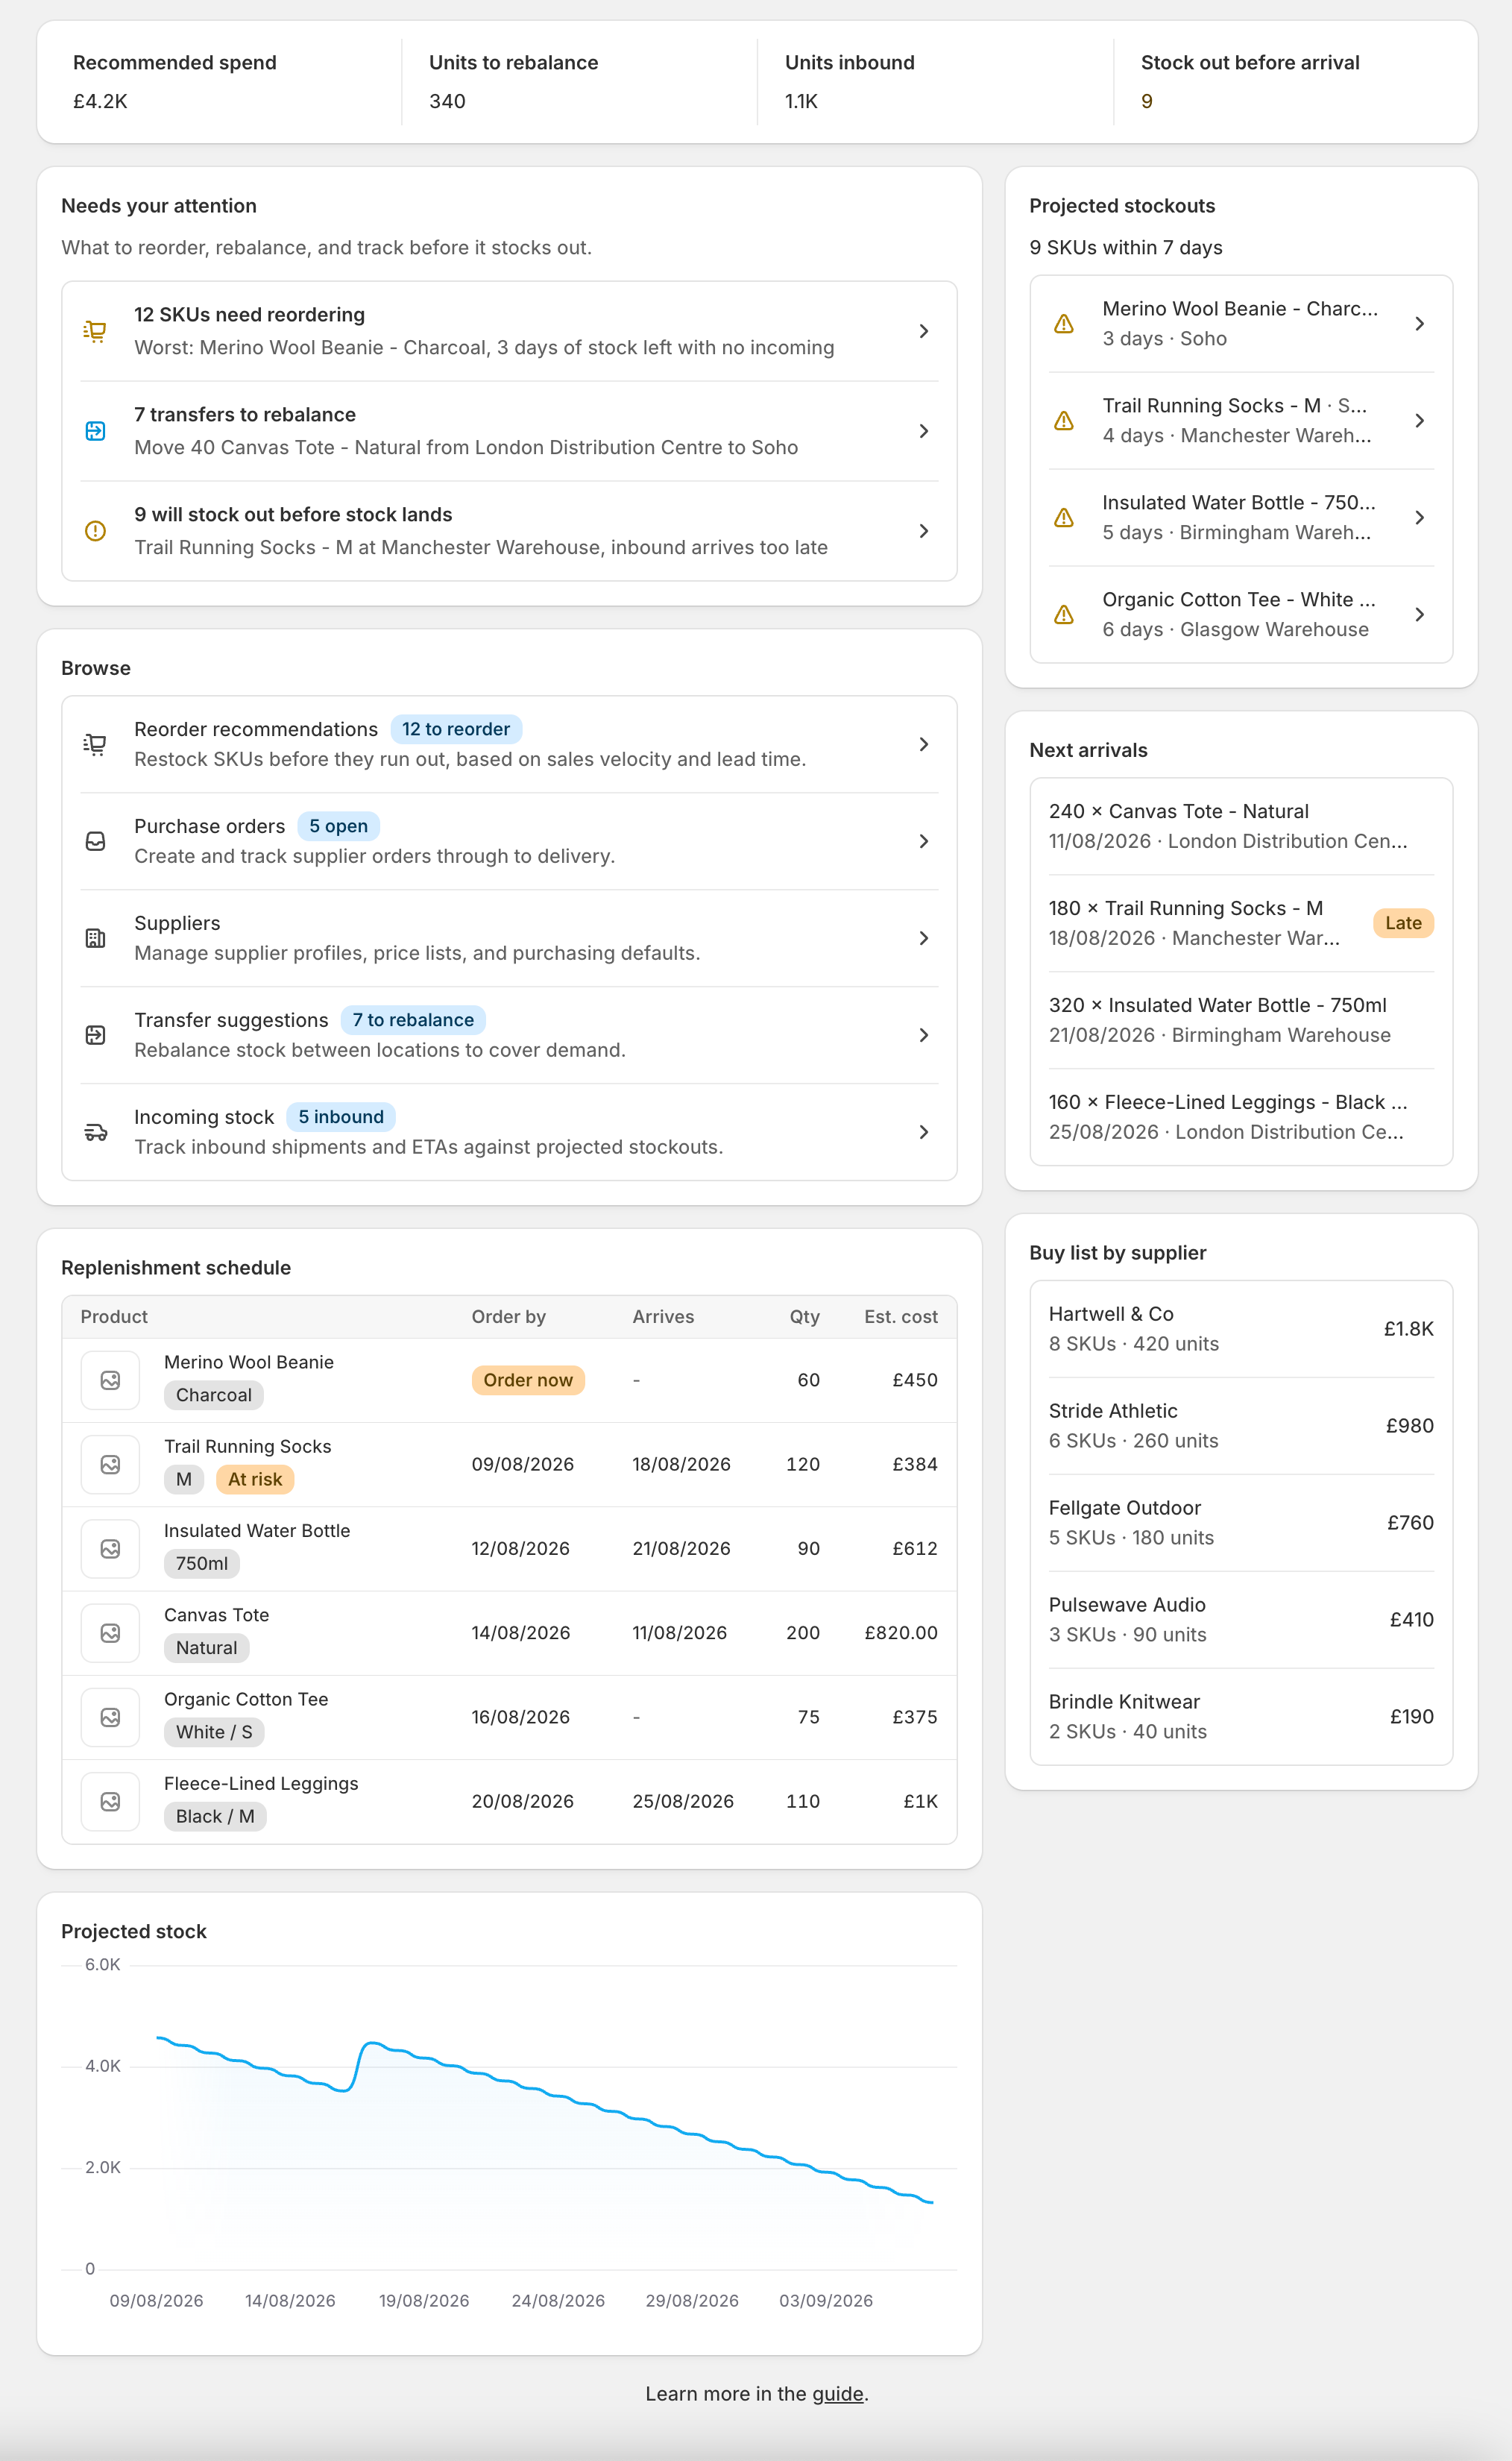
Task: Open chevron for Trail Running Socks projected stockout
Action: (1419, 421)
